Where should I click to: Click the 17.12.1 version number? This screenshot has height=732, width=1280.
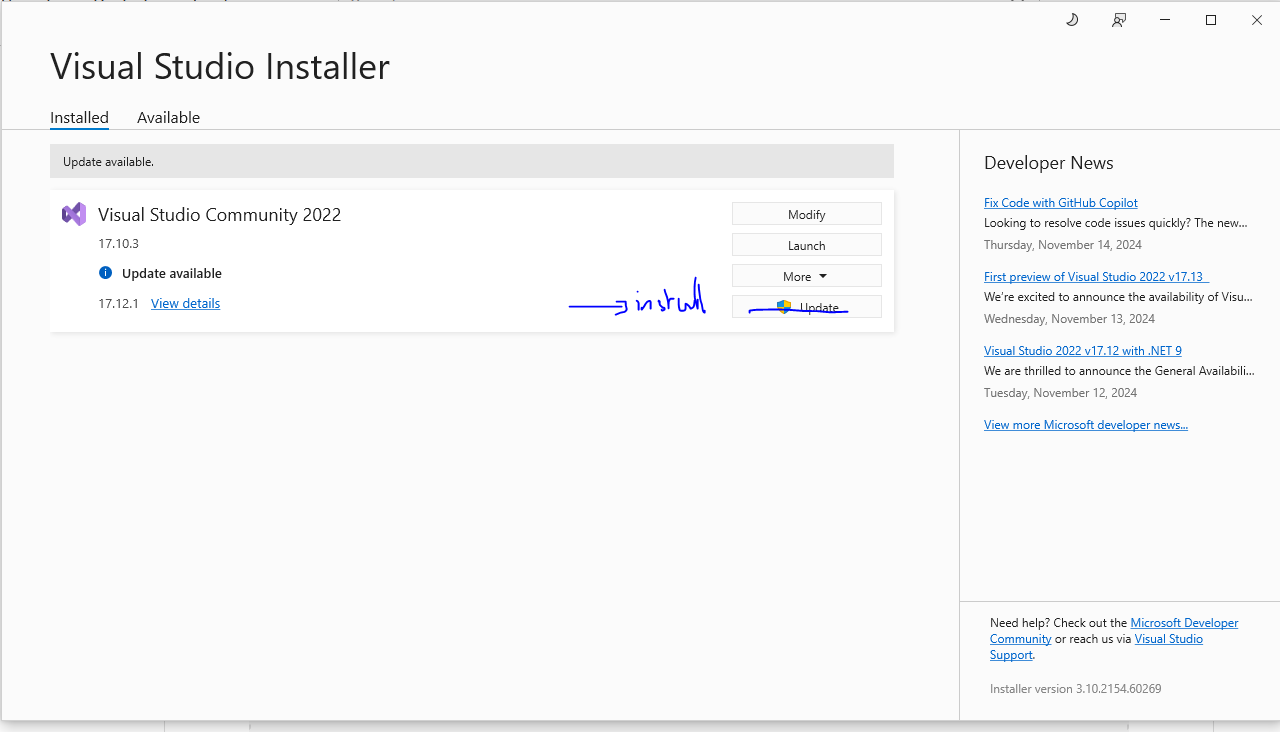tap(118, 303)
